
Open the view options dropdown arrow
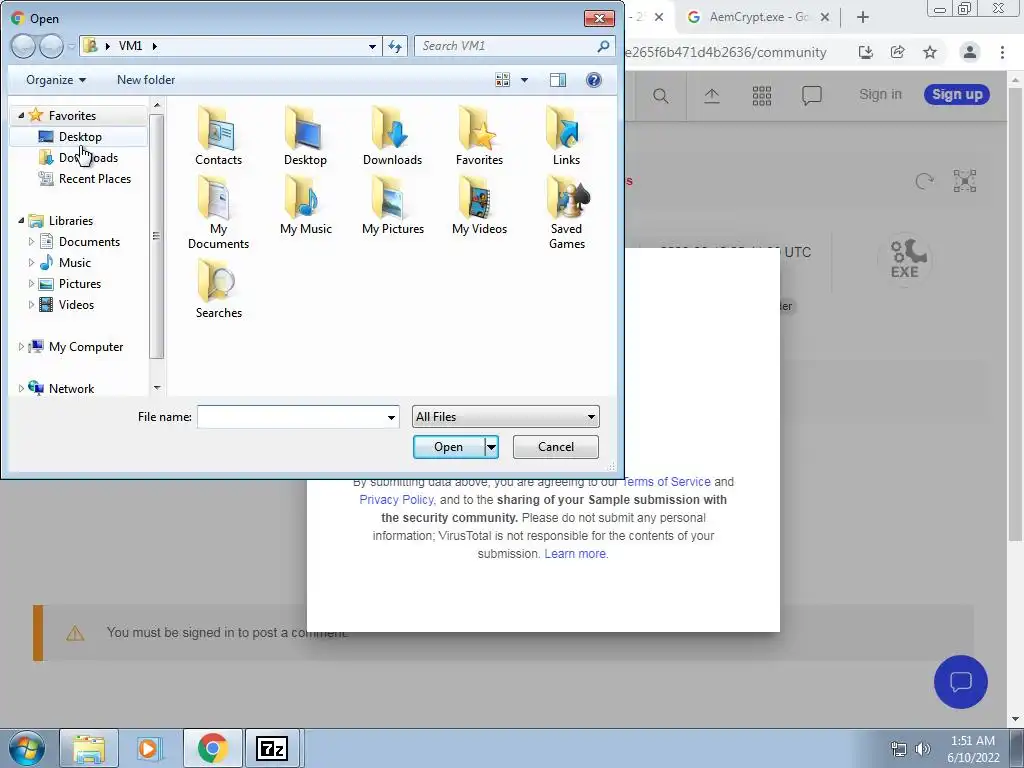point(524,80)
